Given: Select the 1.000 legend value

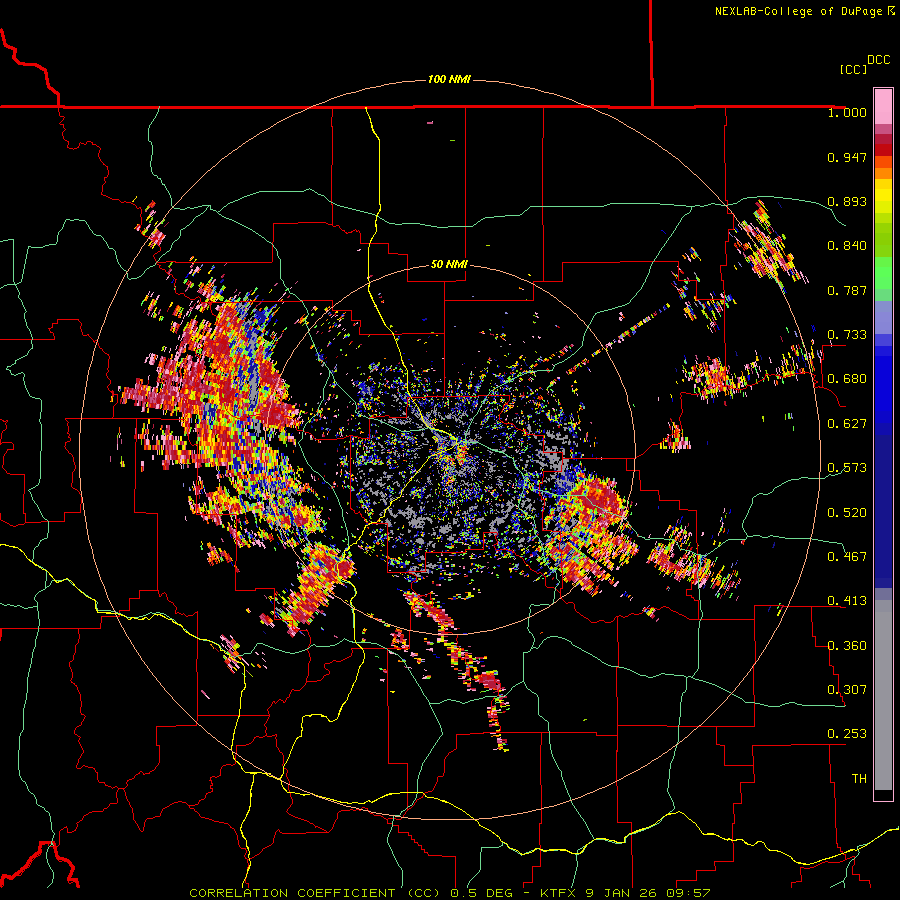Looking at the screenshot, I should tap(847, 112).
